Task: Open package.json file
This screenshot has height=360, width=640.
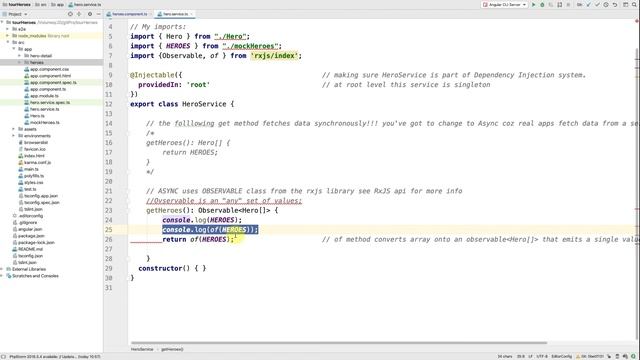Action: click(x=31, y=236)
